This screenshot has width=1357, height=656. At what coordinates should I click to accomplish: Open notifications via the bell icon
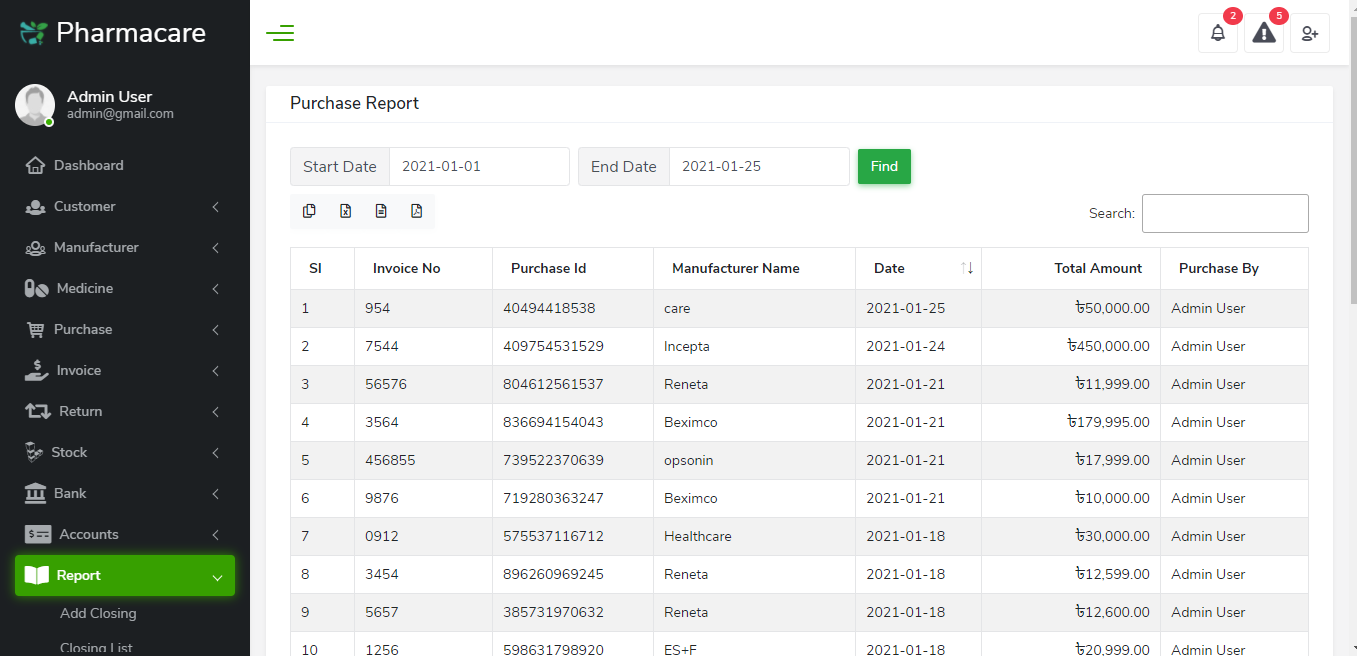pos(1217,33)
